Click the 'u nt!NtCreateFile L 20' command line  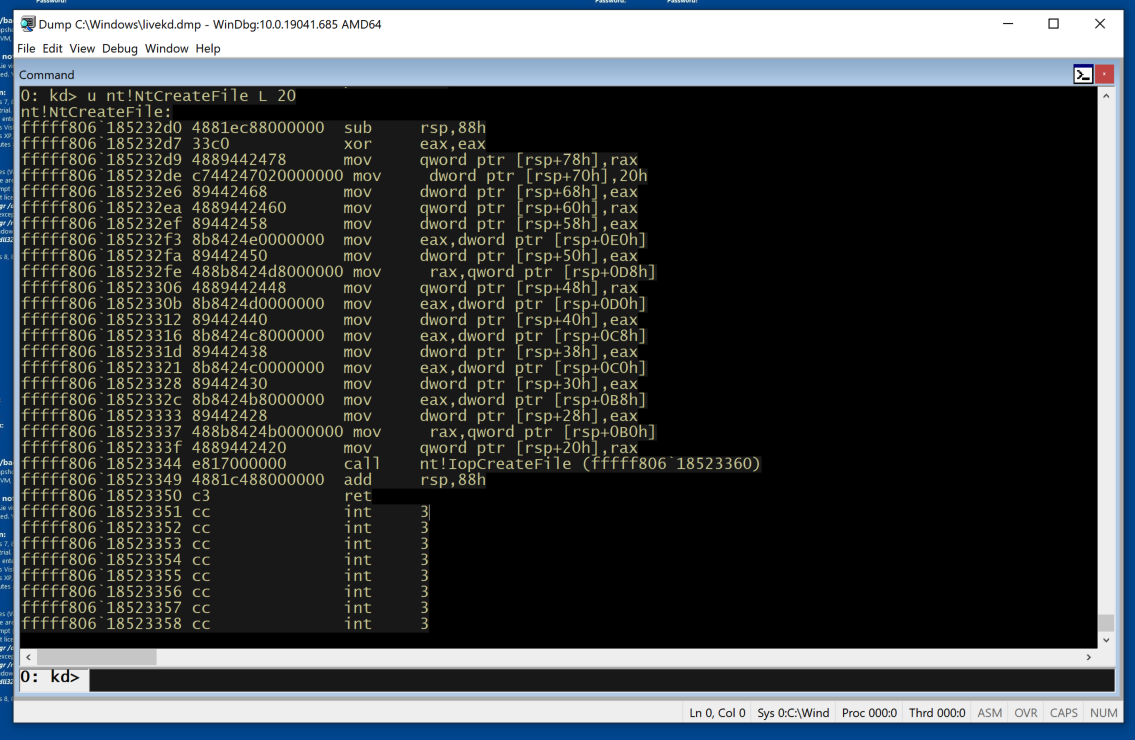pyautogui.click(x=158, y=96)
